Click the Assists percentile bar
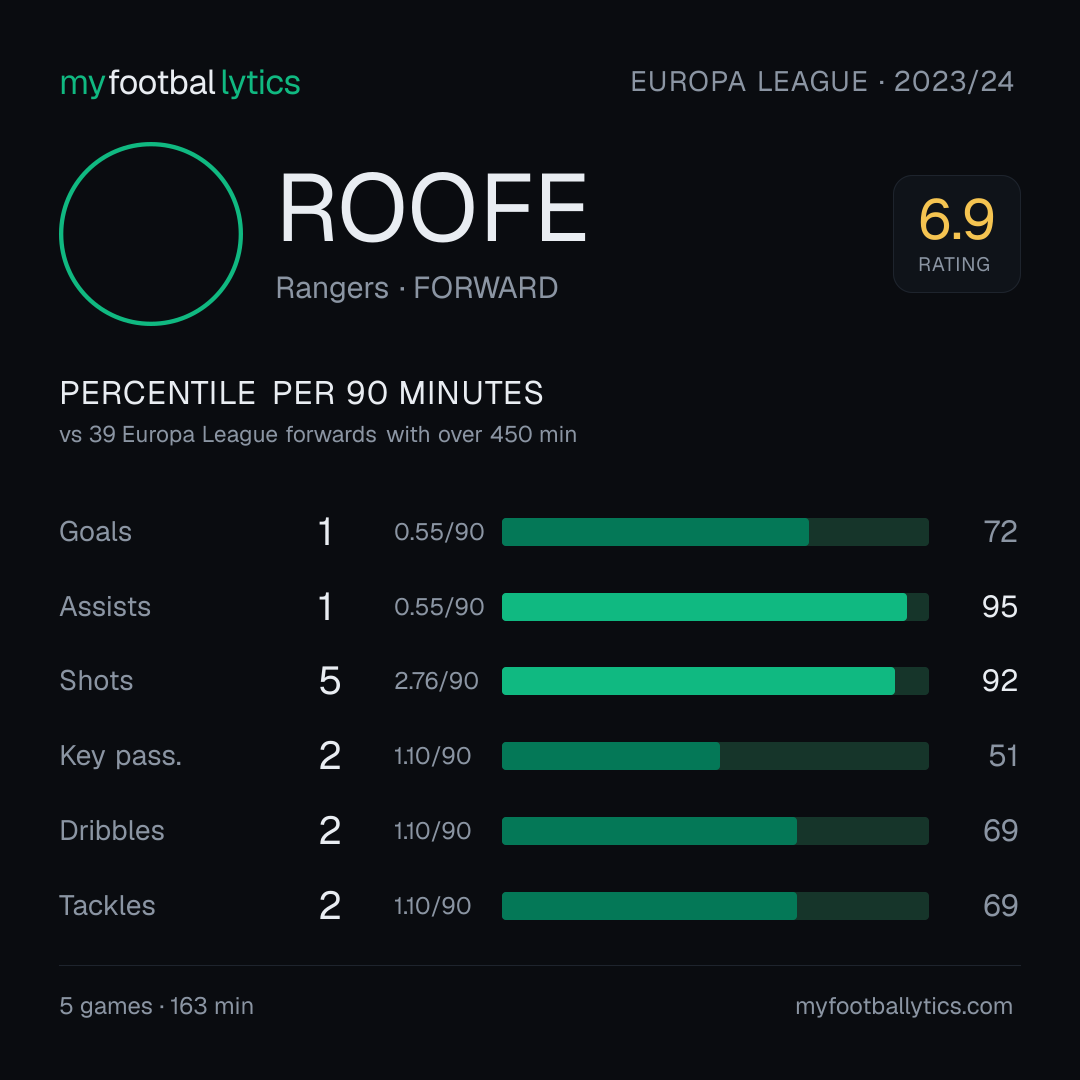 click(715, 607)
